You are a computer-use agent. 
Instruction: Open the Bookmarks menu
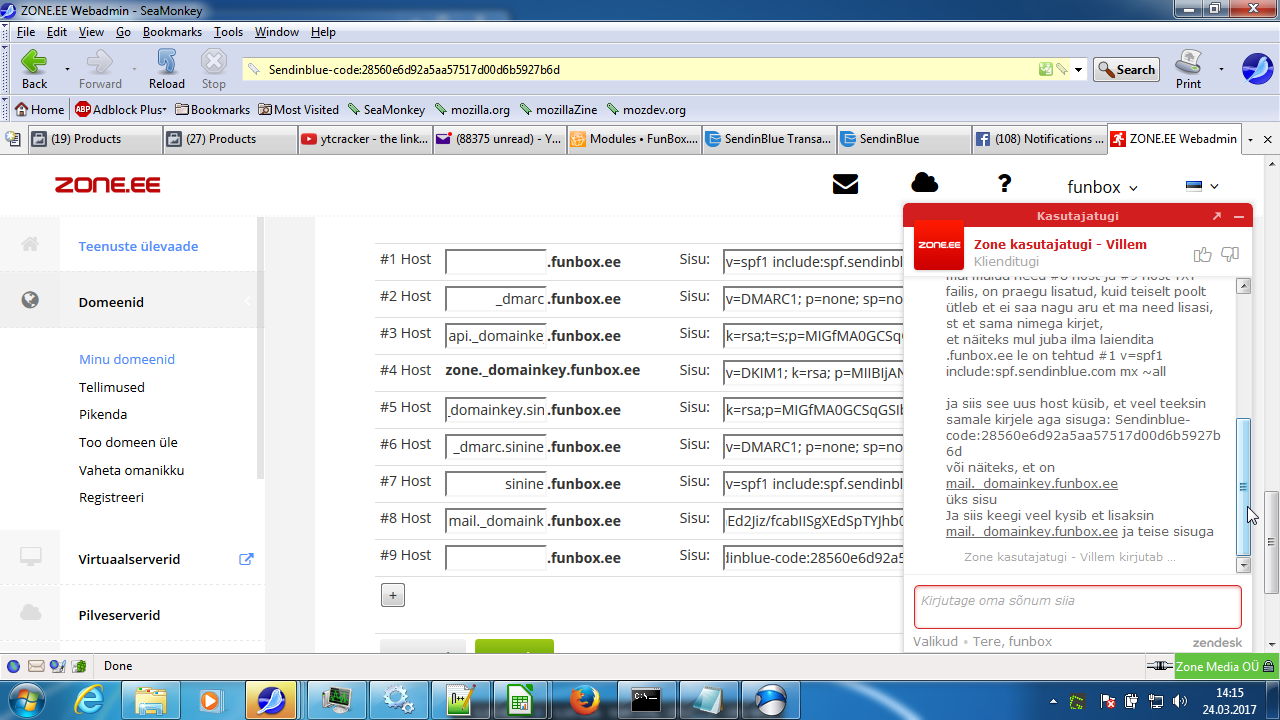172,32
